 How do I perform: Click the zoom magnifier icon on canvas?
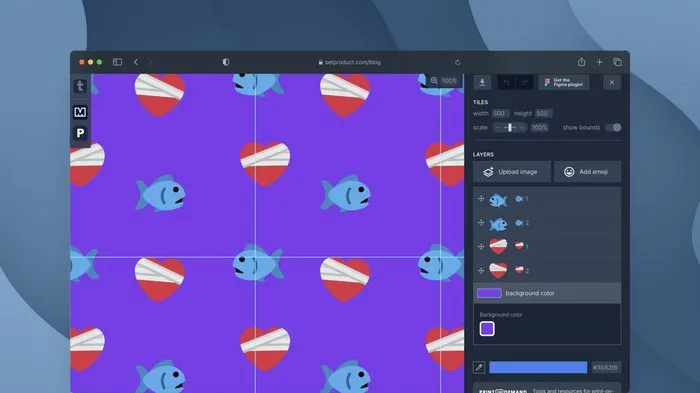(x=434, y=81)
